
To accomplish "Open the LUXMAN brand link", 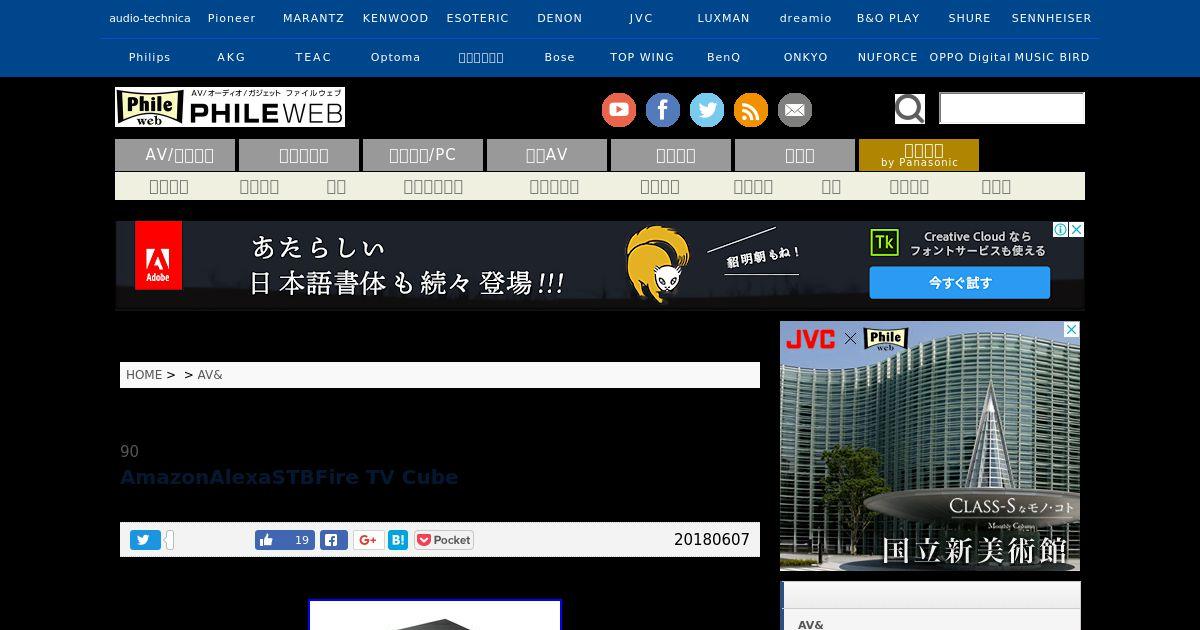I will tap(724, 18).
